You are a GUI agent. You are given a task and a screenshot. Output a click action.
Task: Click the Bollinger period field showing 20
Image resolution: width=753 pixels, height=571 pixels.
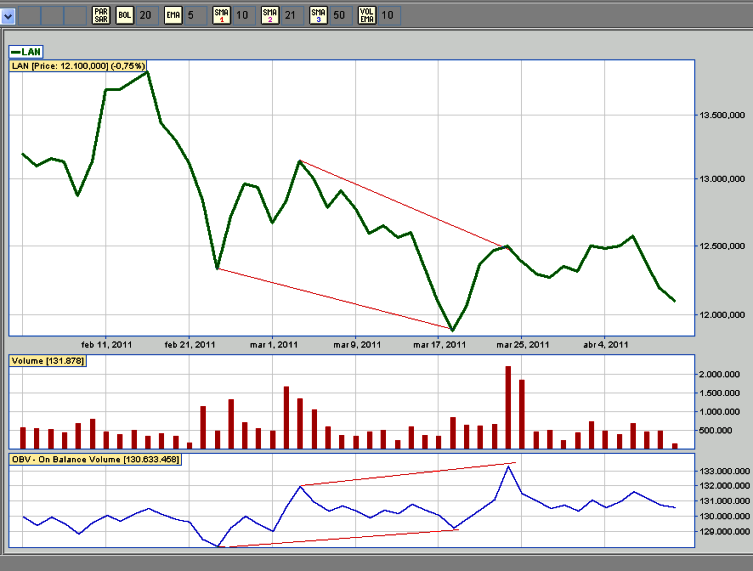point(146,15)
